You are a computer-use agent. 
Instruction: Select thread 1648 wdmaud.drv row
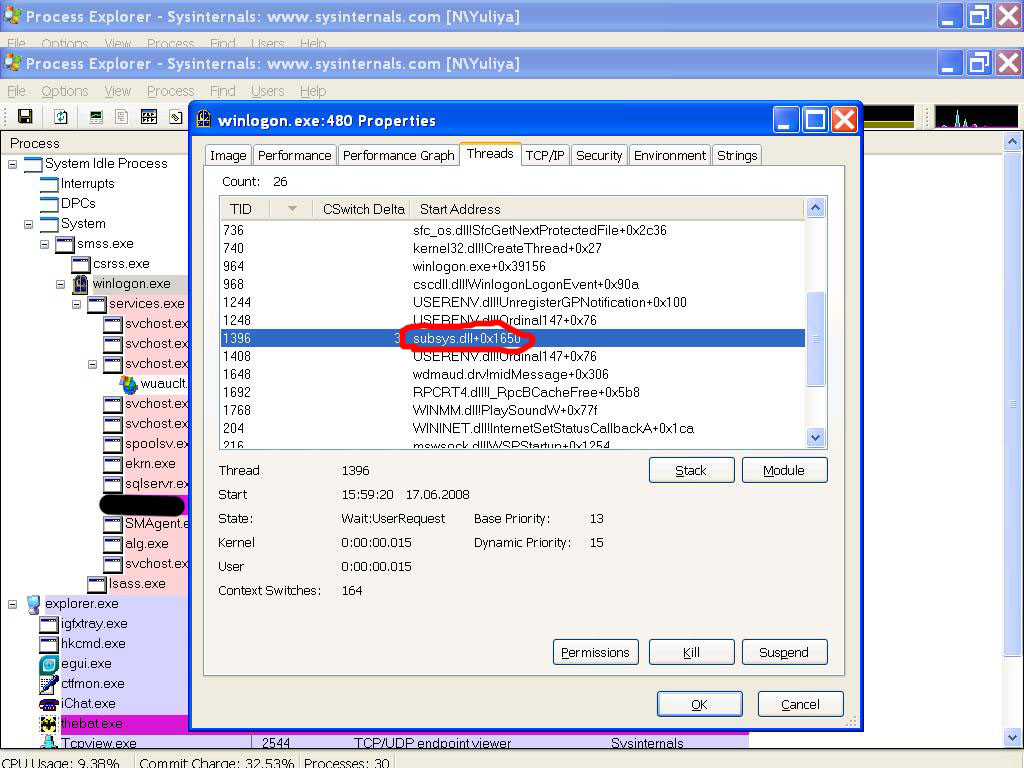(x=513, y=374)
